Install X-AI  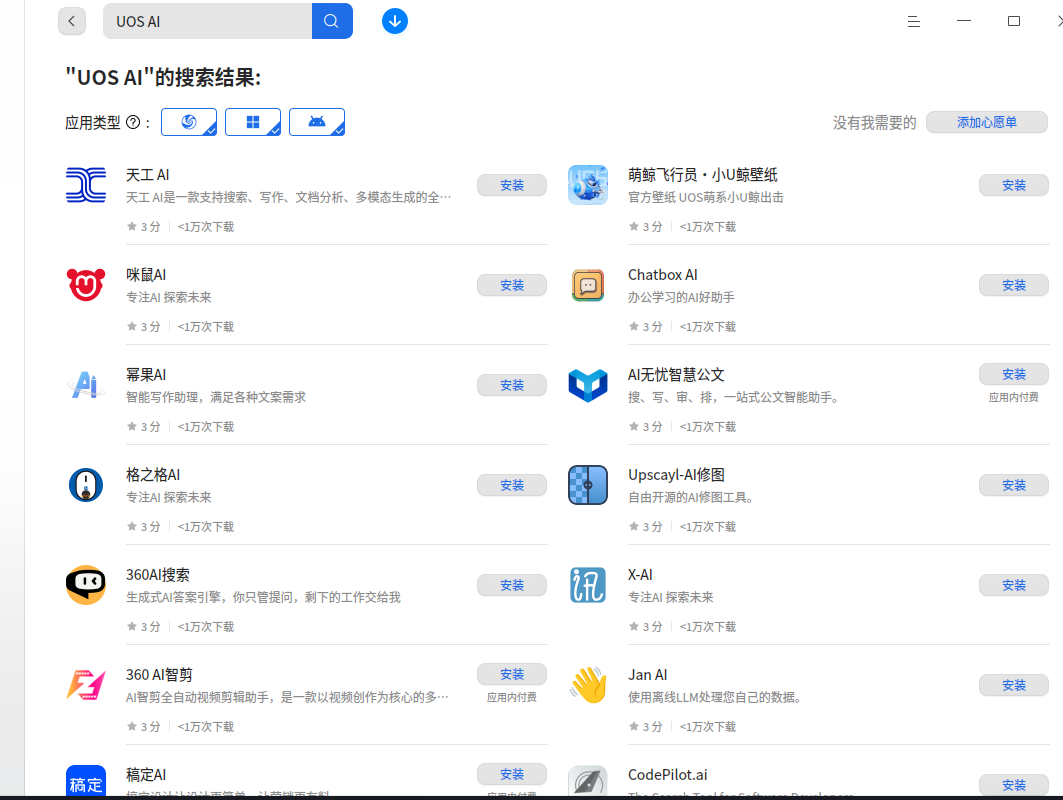coord(1014,585)
